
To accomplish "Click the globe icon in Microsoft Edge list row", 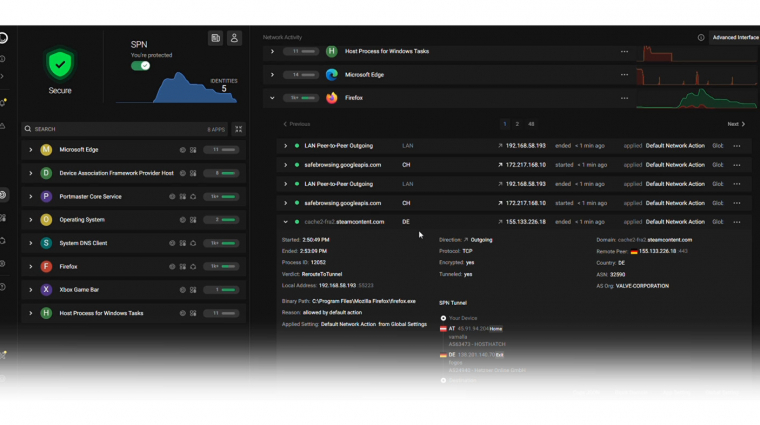I will [x=183, y=150].
